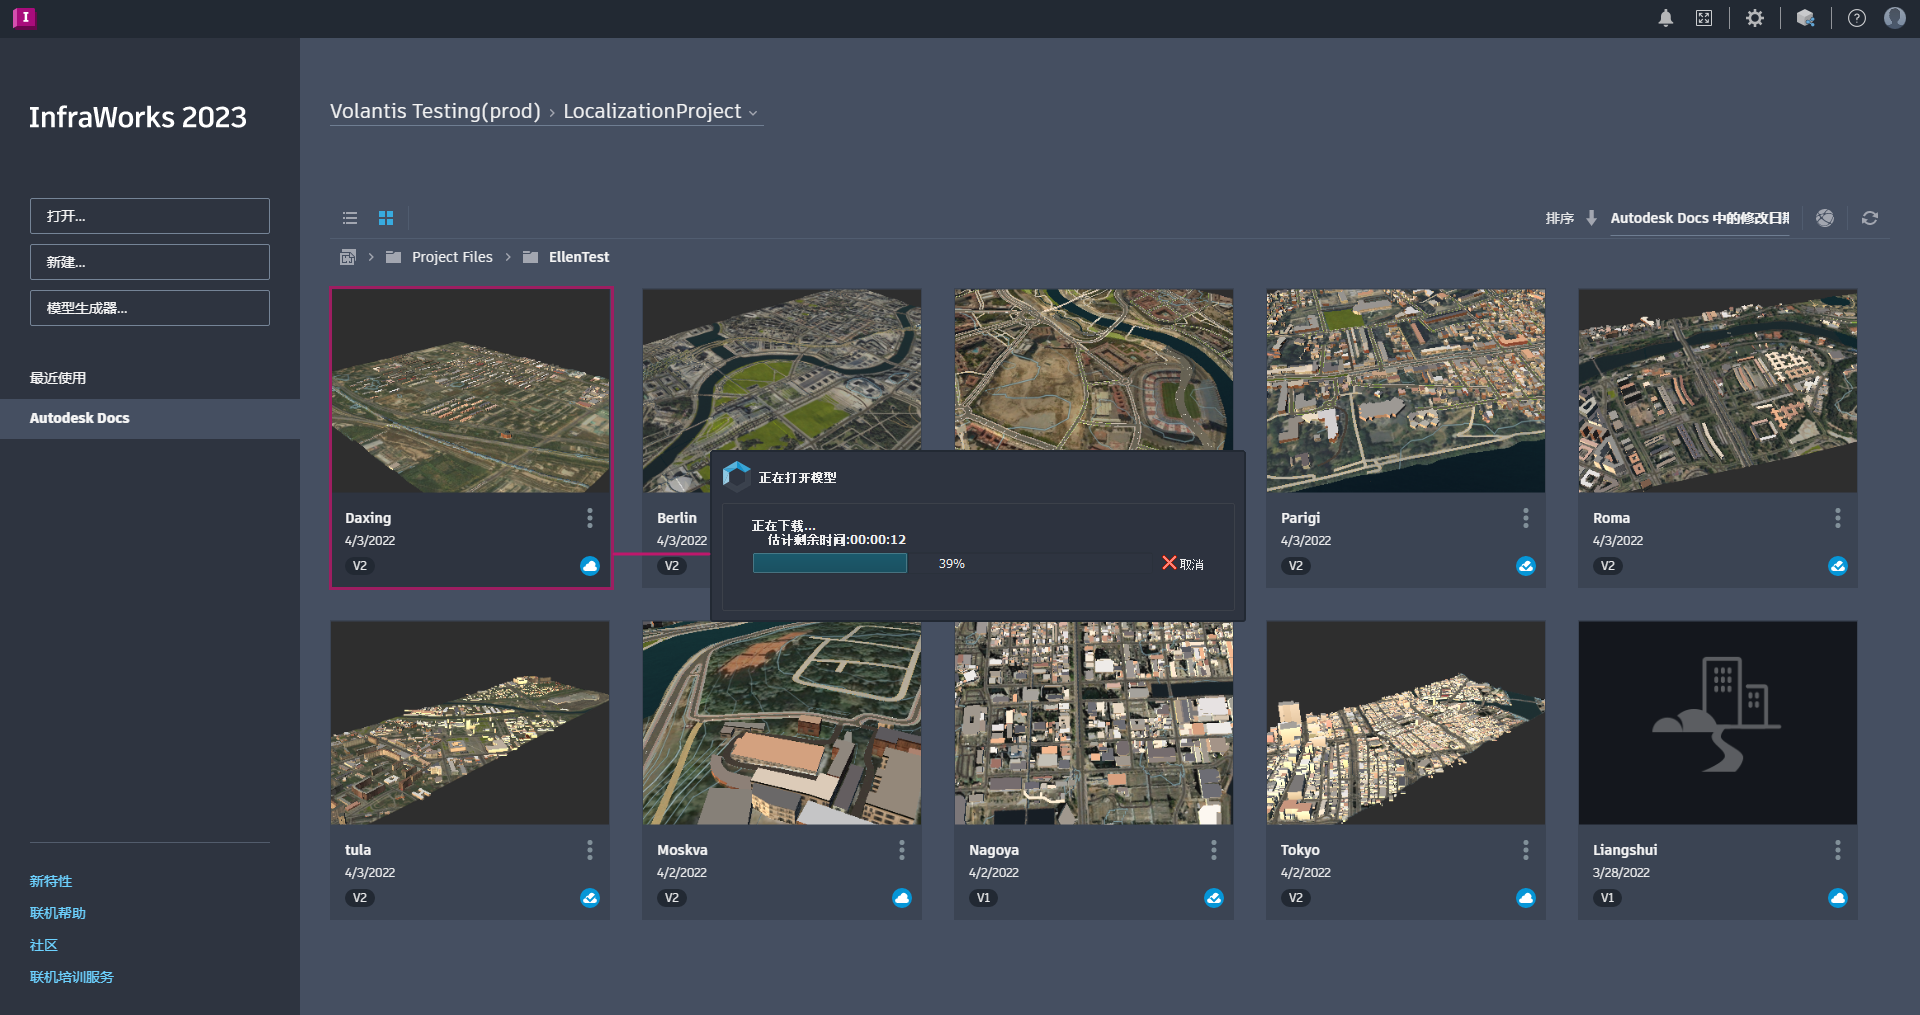
Task: Open the user profile avatar
Action: [x=1894, y=18]
